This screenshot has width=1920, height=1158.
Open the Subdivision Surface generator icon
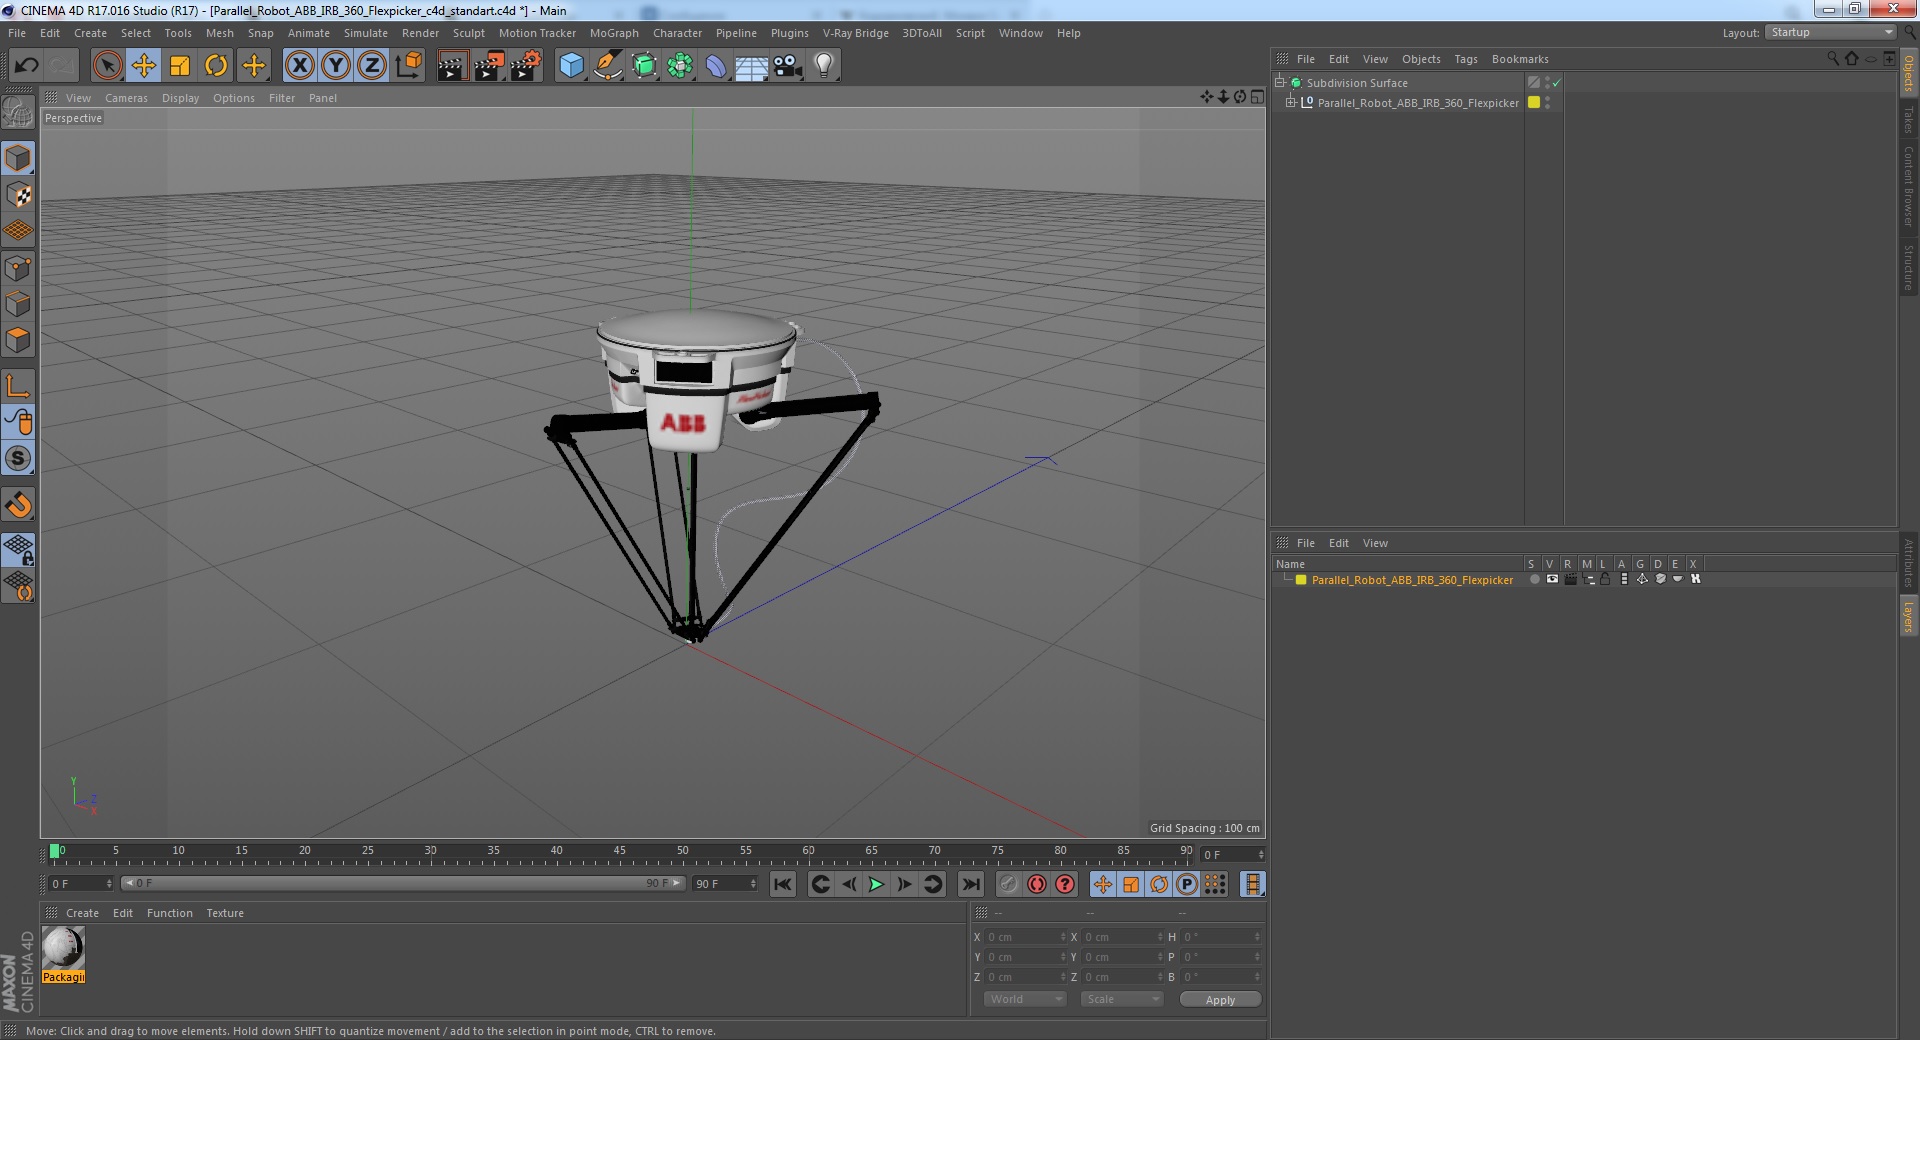[x=644, y=66]
